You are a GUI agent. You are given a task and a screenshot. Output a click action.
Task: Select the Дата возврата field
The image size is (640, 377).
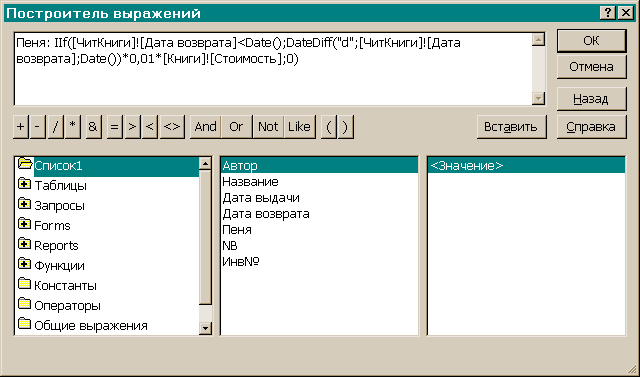(x=319, y=213)
